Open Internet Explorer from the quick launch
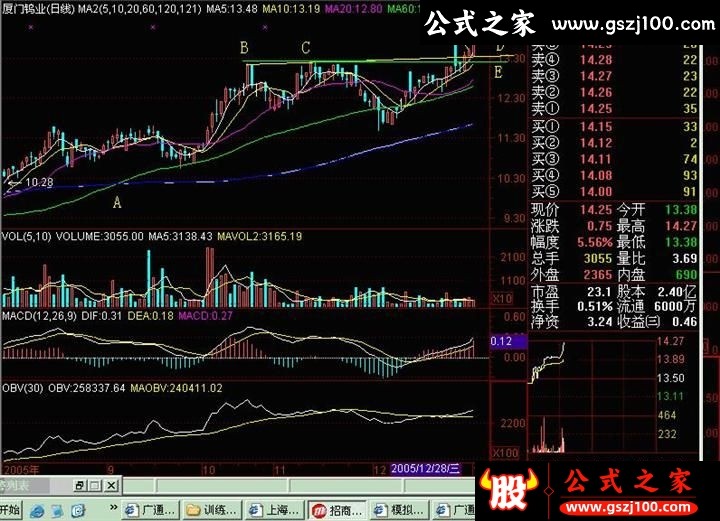The image size is (720, 521). click(x=38, y=511)
